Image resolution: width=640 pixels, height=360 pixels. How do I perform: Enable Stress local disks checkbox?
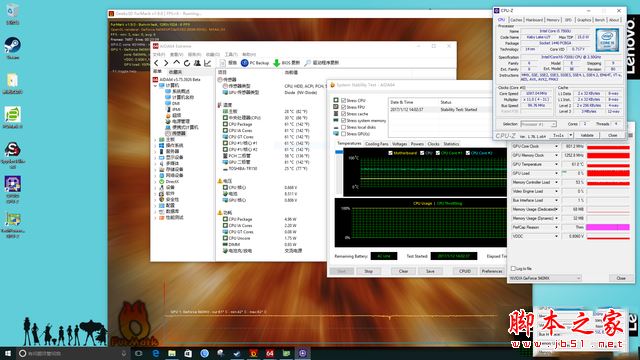click(343, 127)
